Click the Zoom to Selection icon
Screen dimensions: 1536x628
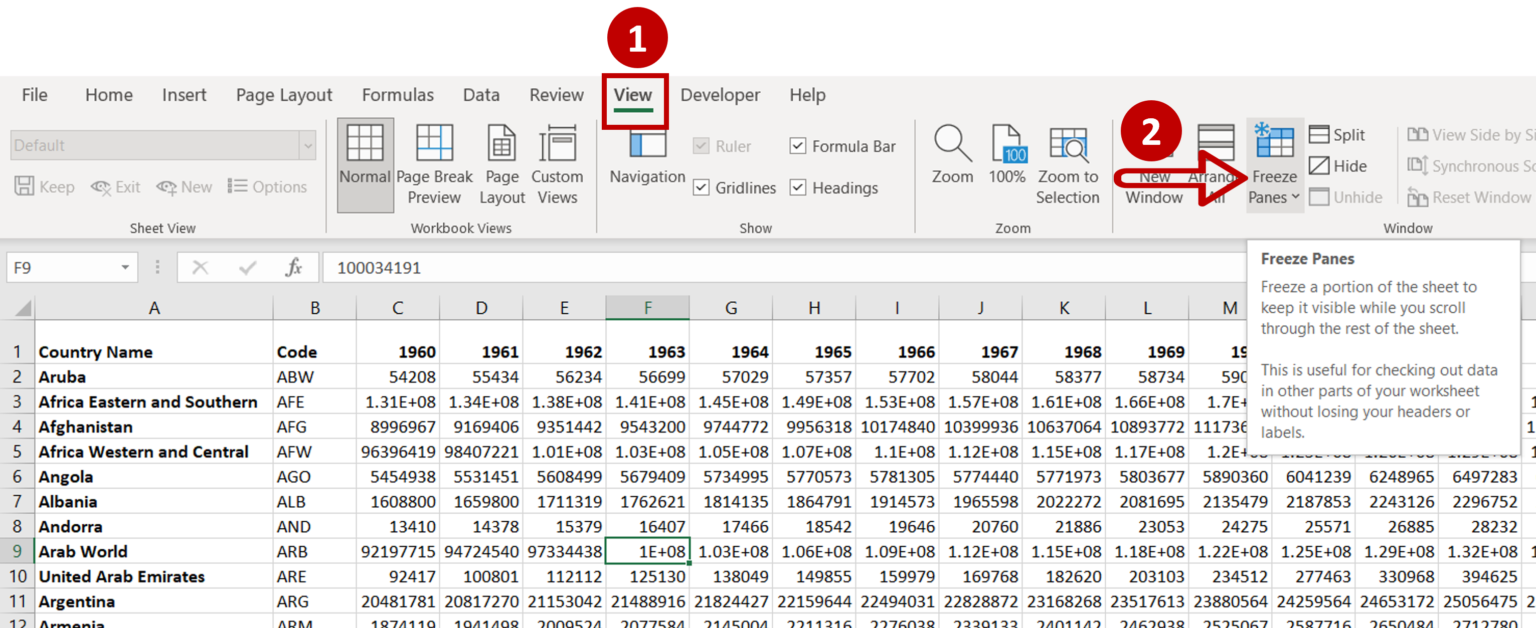pos(1068,163)
